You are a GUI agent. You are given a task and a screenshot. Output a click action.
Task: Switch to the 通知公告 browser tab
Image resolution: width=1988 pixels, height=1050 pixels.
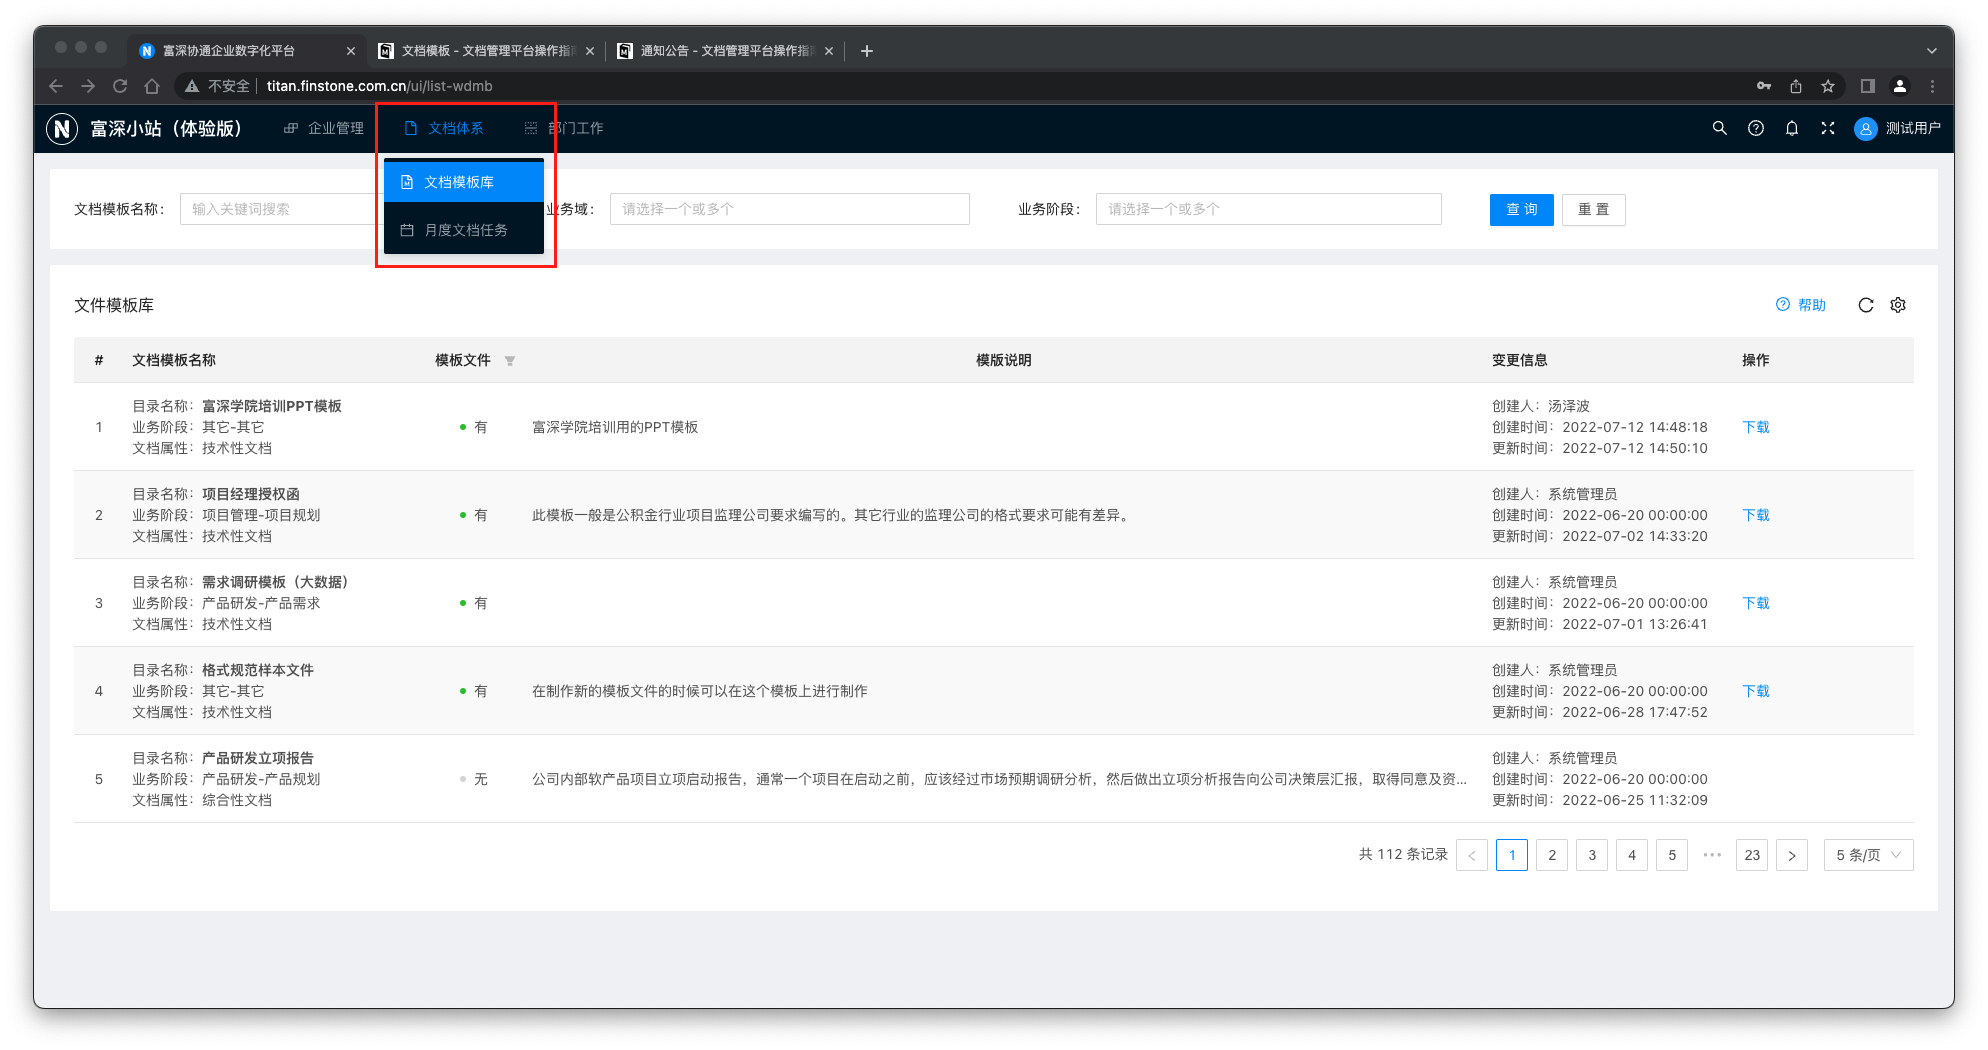coord(725,51)
